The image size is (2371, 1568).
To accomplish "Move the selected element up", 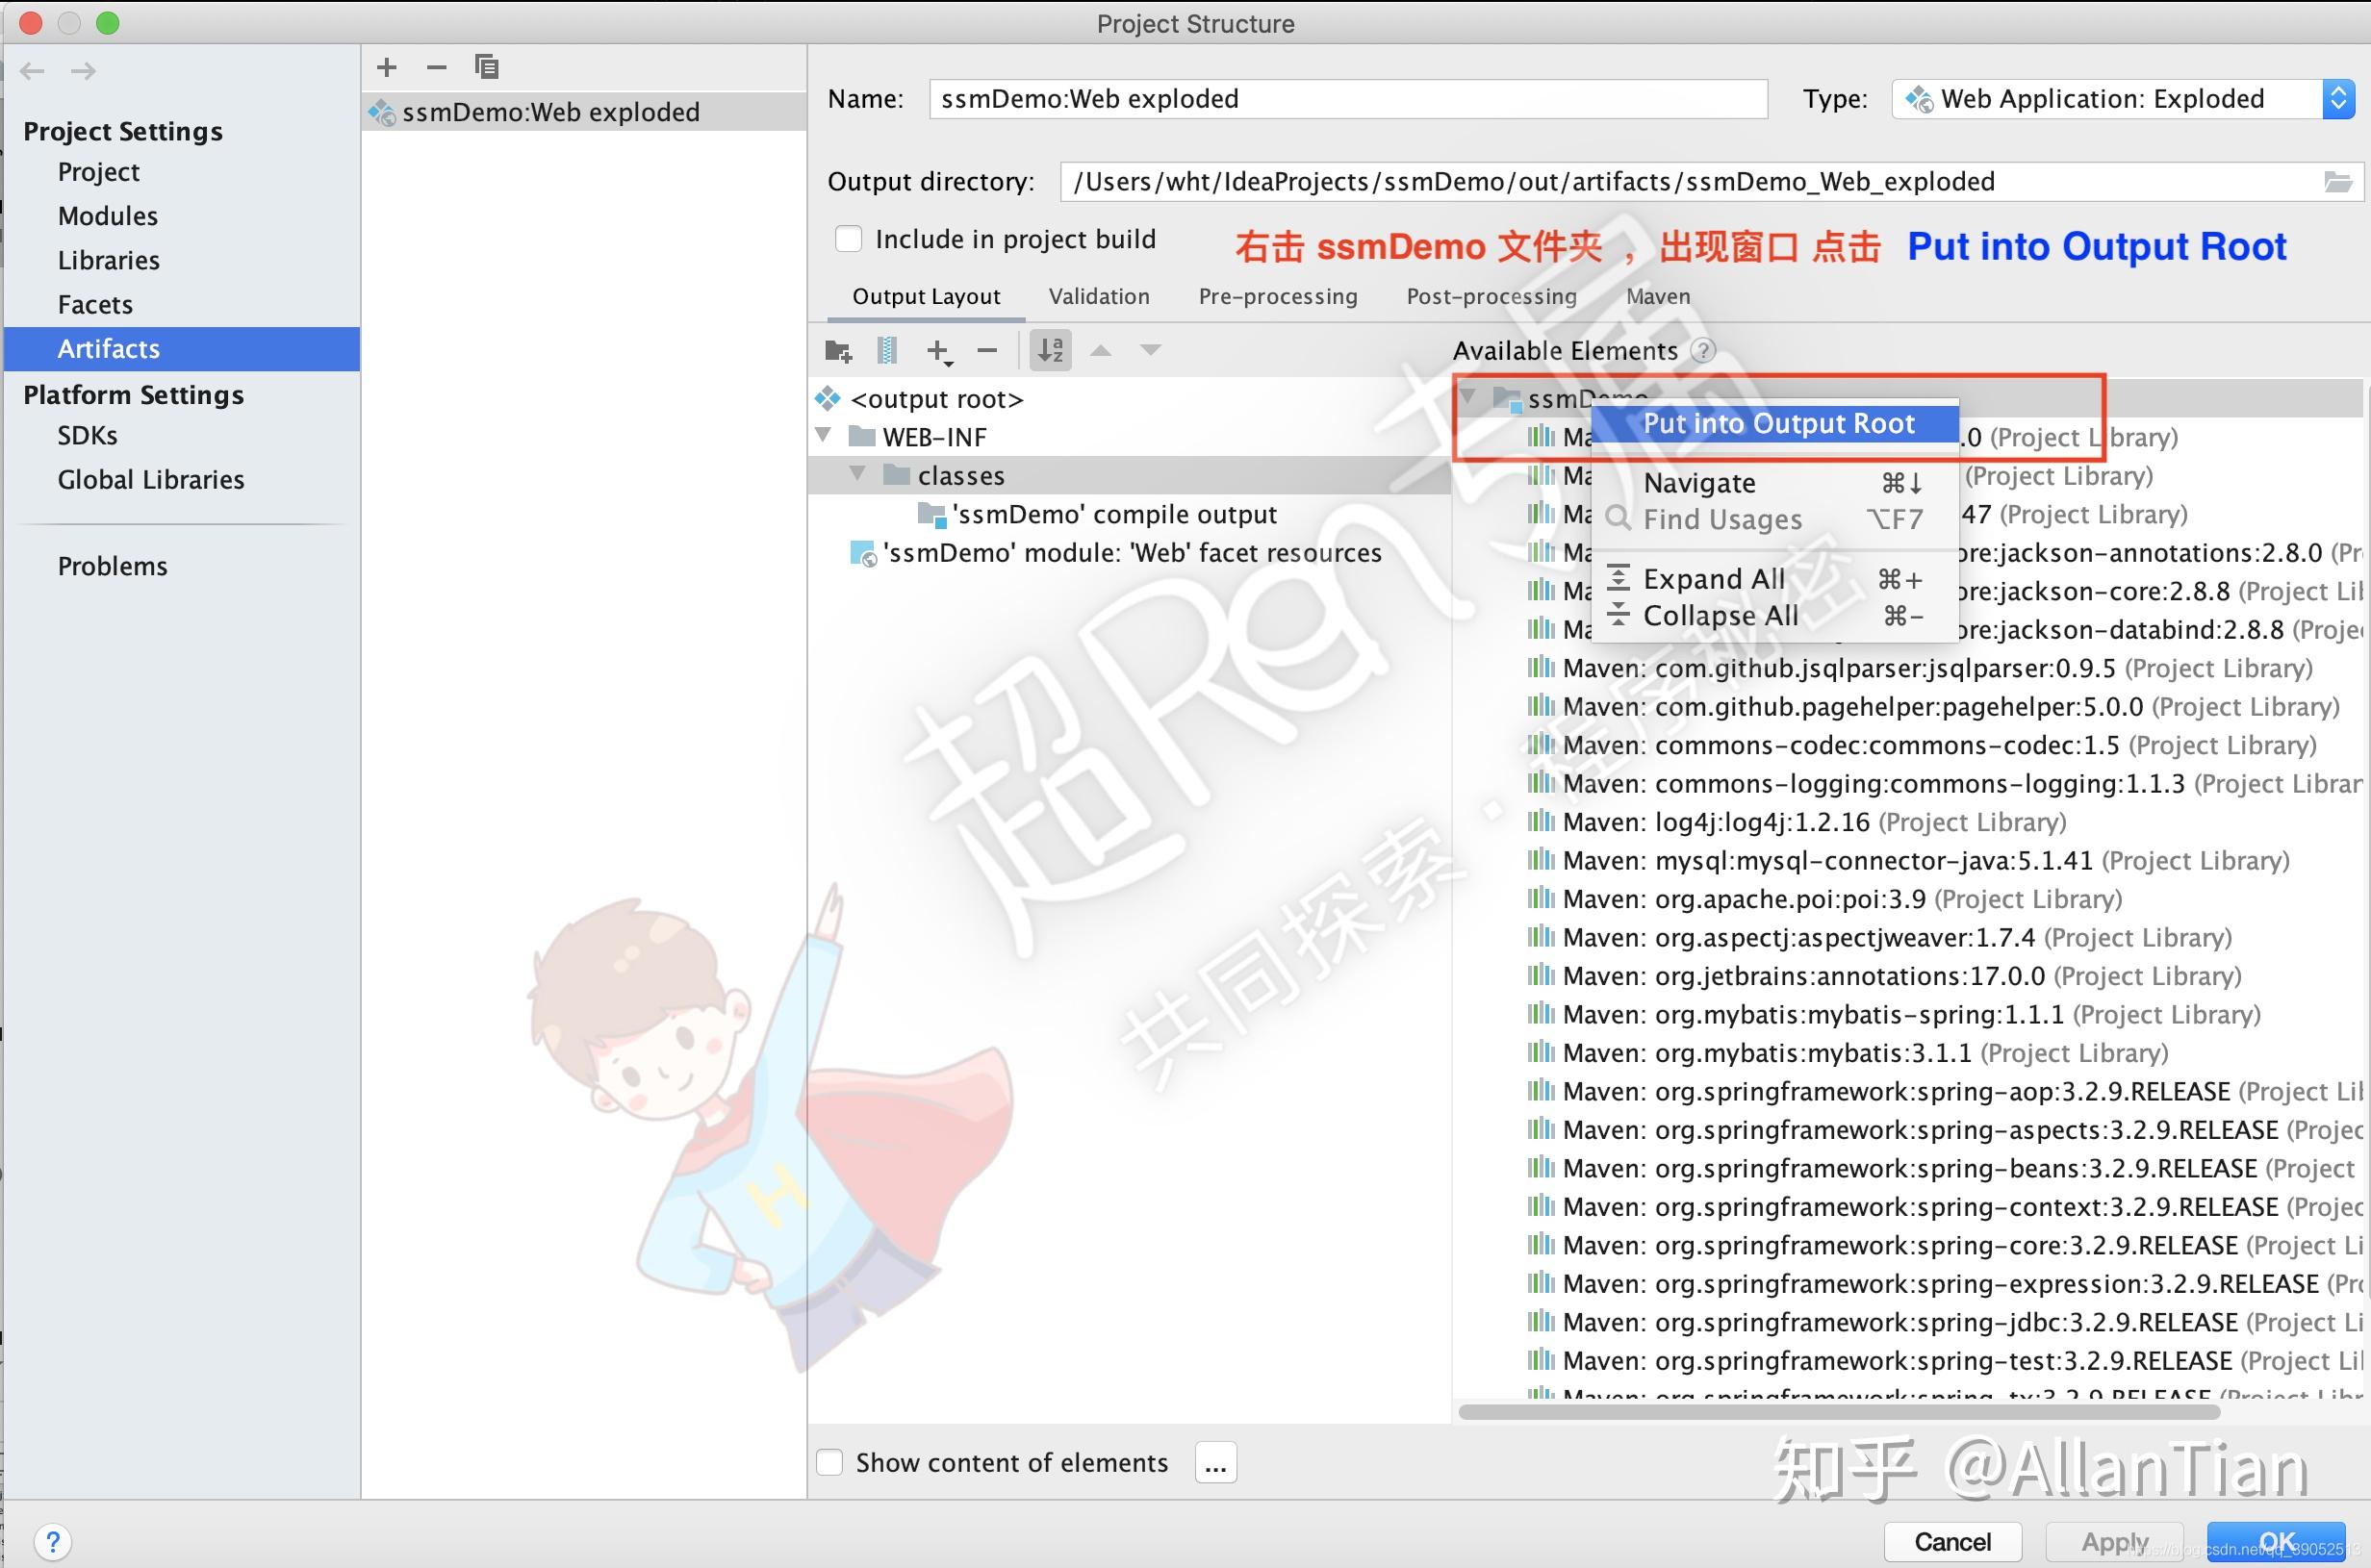I will point(1100,350).
